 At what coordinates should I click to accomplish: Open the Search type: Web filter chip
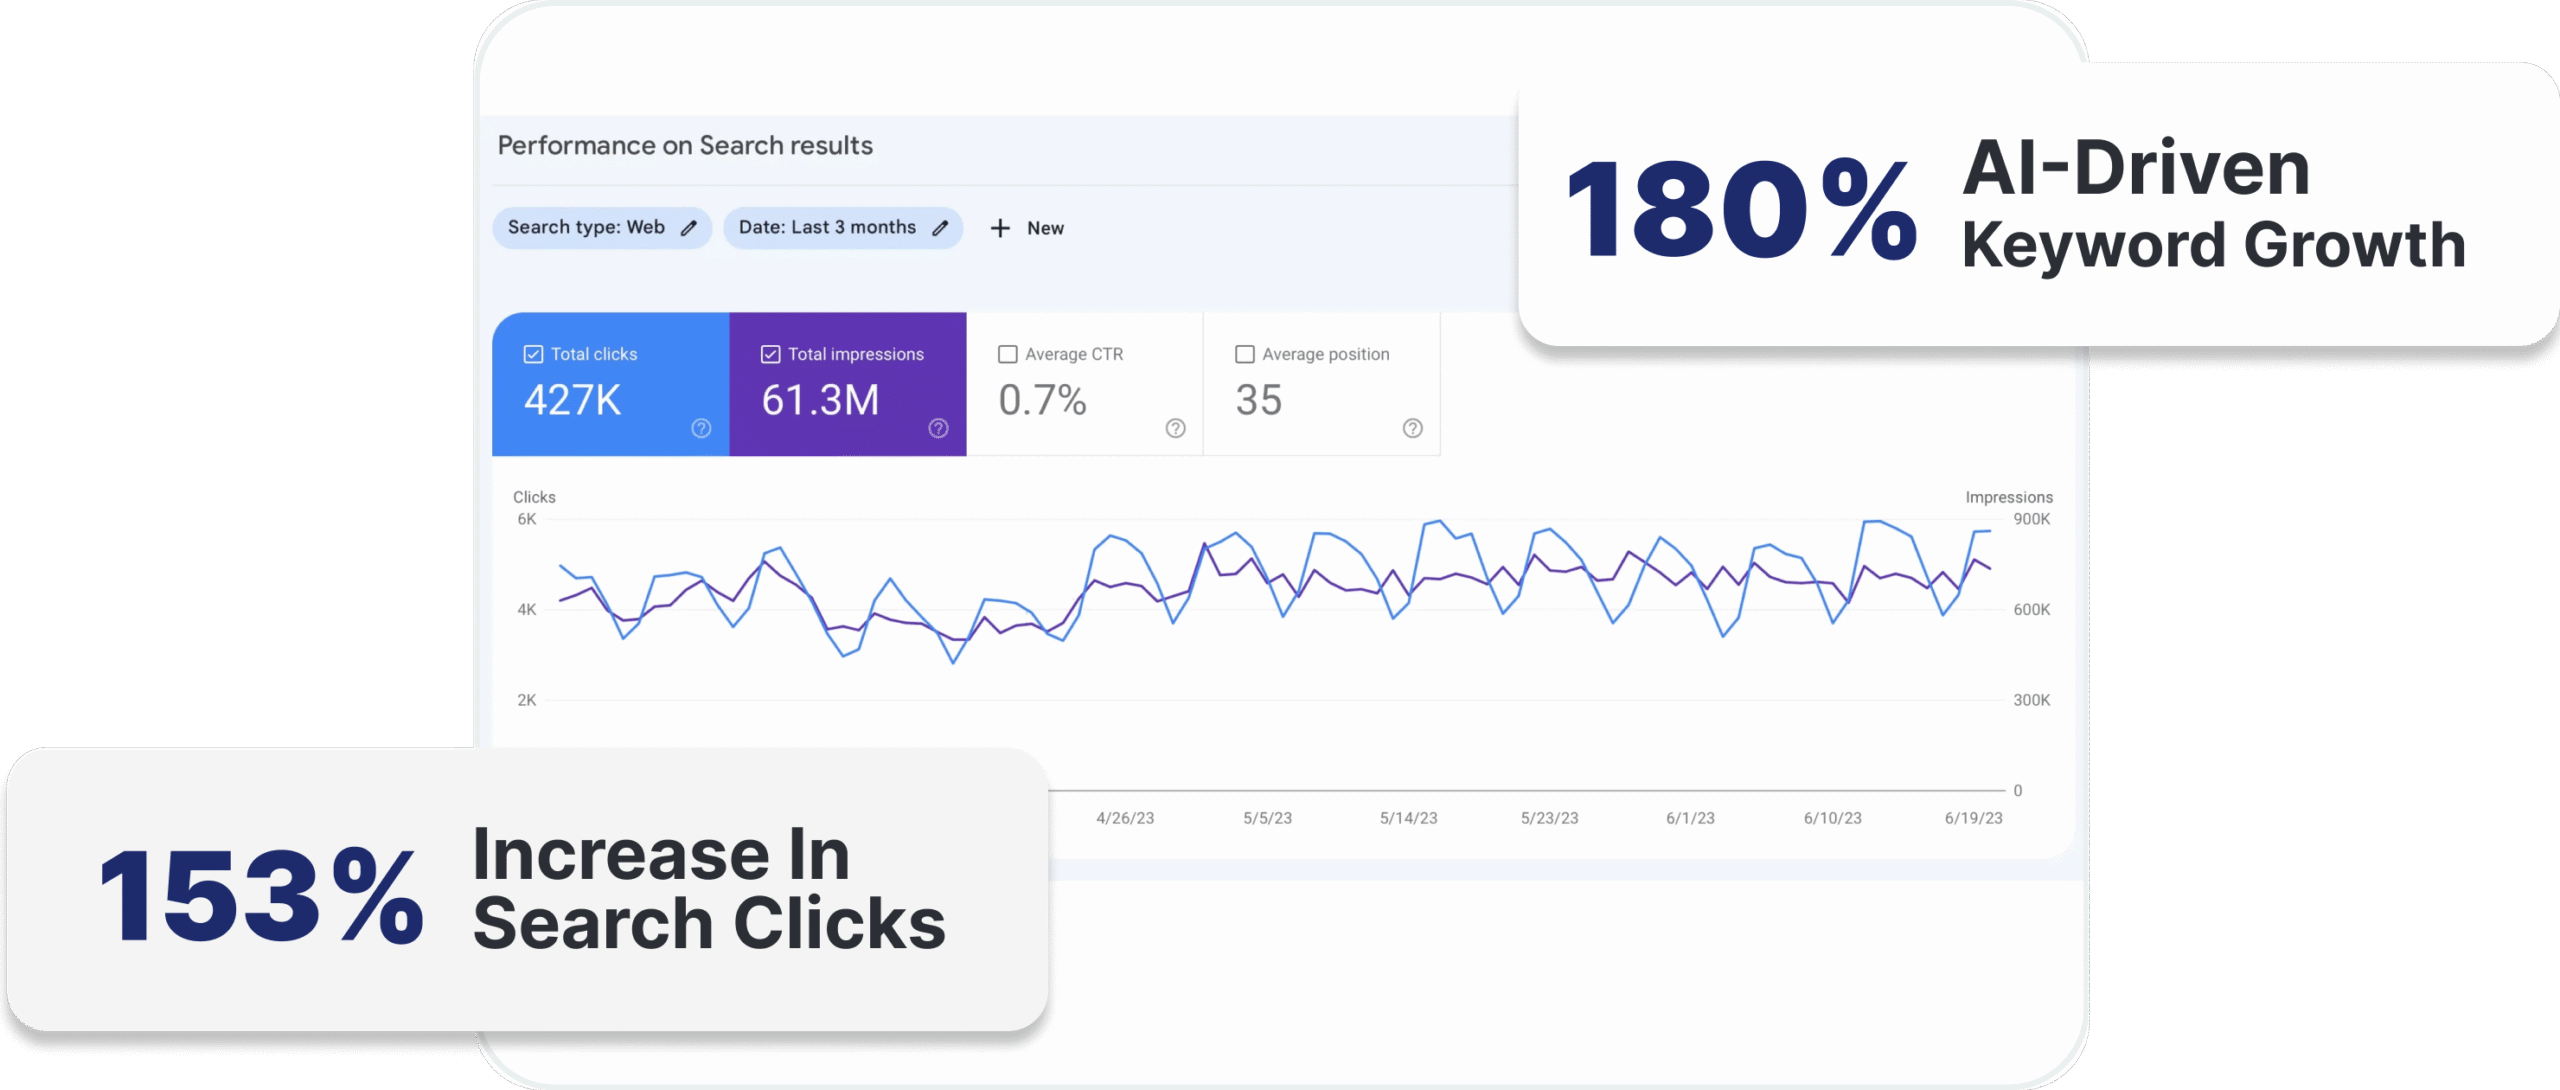(x=586, y=227)
